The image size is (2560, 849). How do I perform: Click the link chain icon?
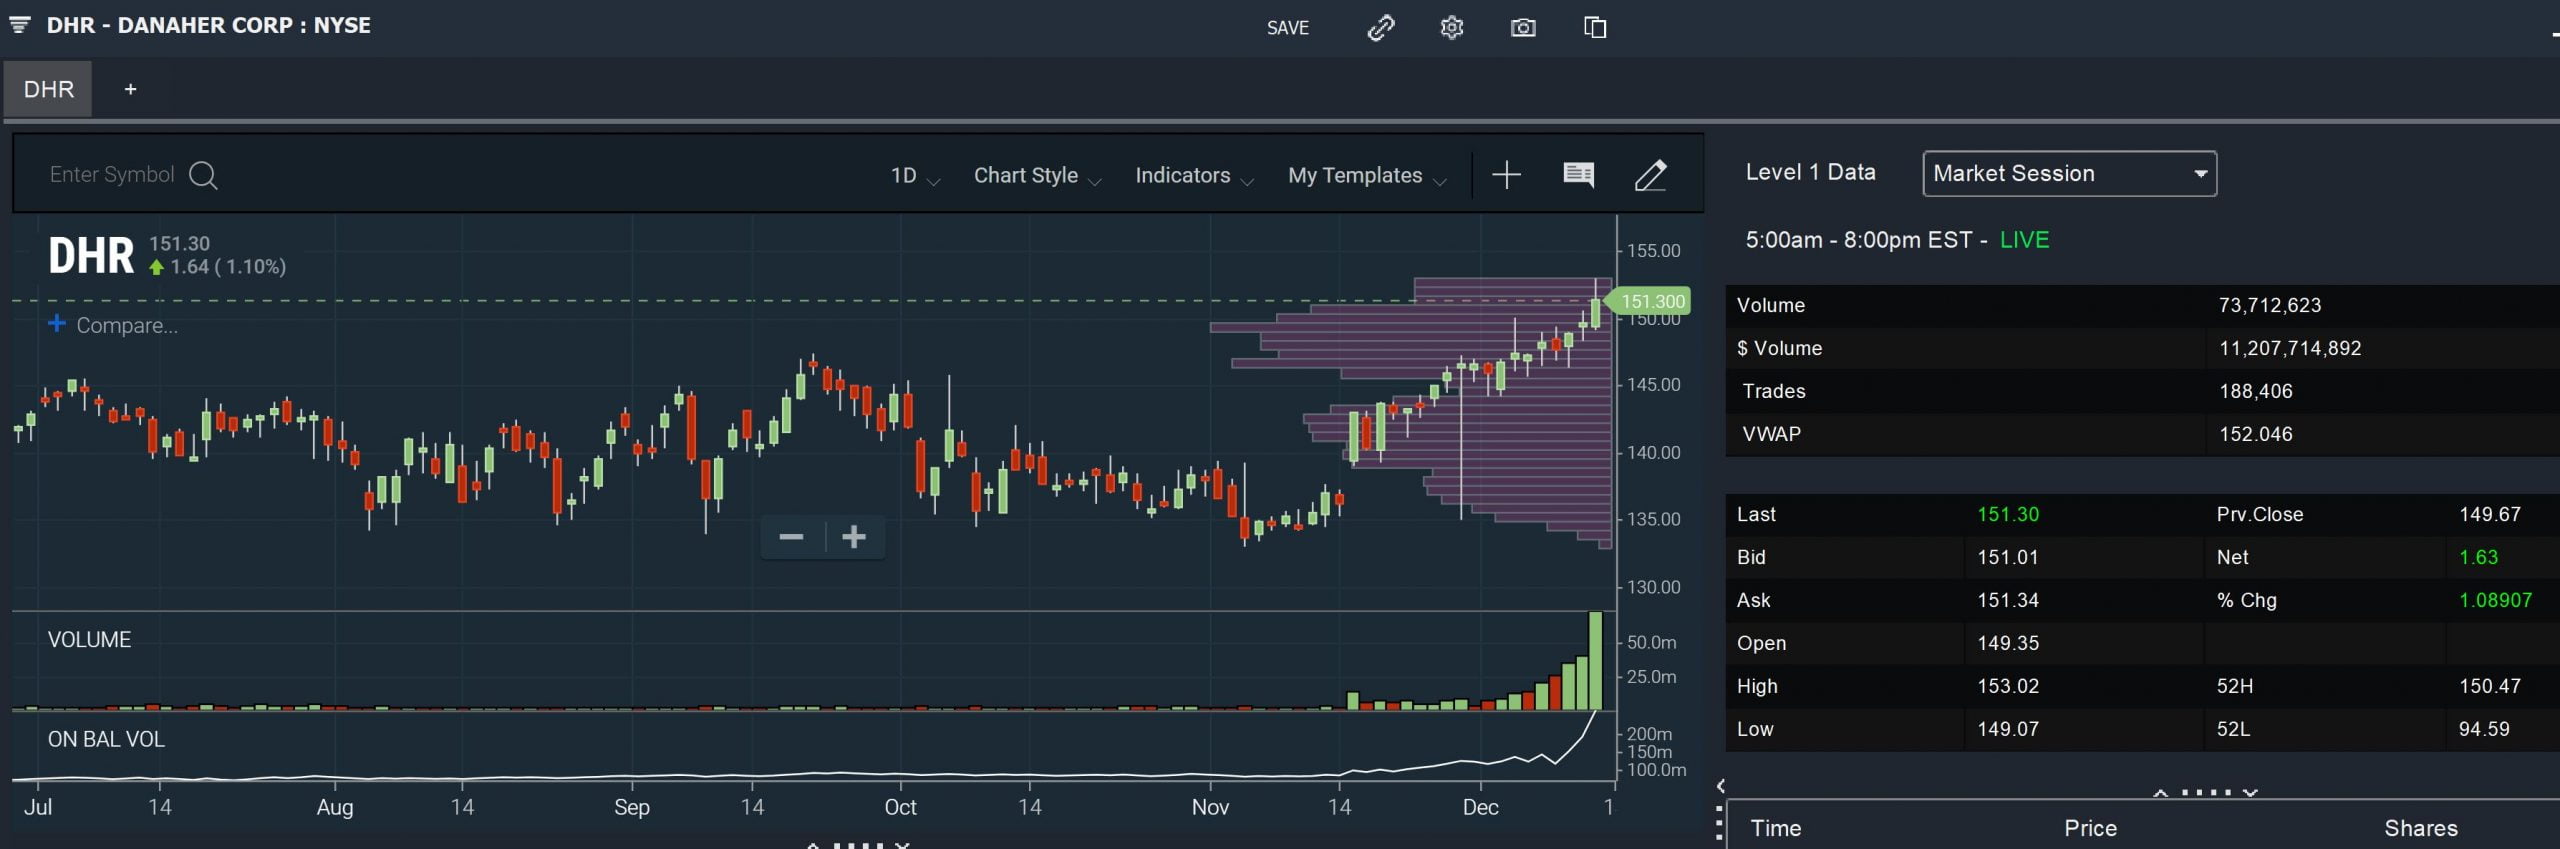pos(1380,28)
